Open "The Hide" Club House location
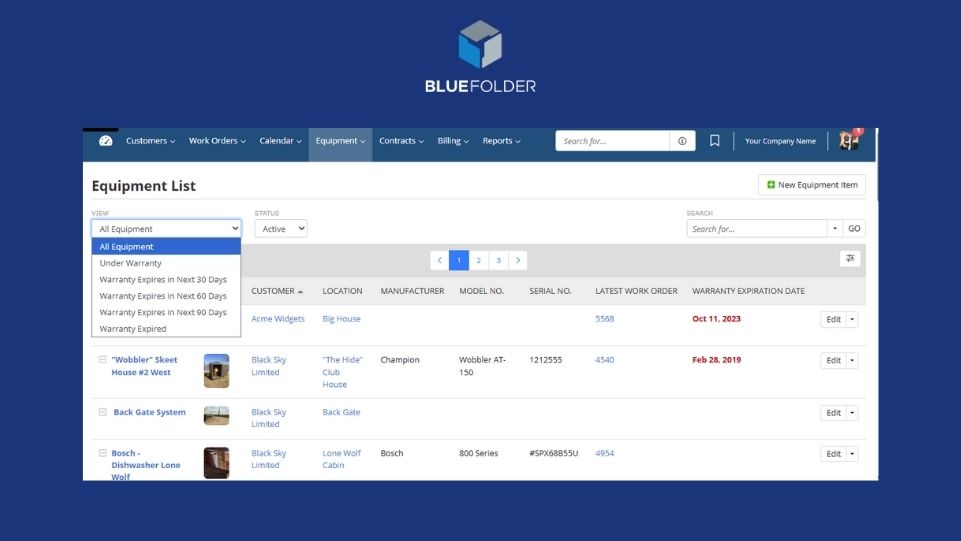Viewport: 961px width, 541px height. tap(343, 372)
